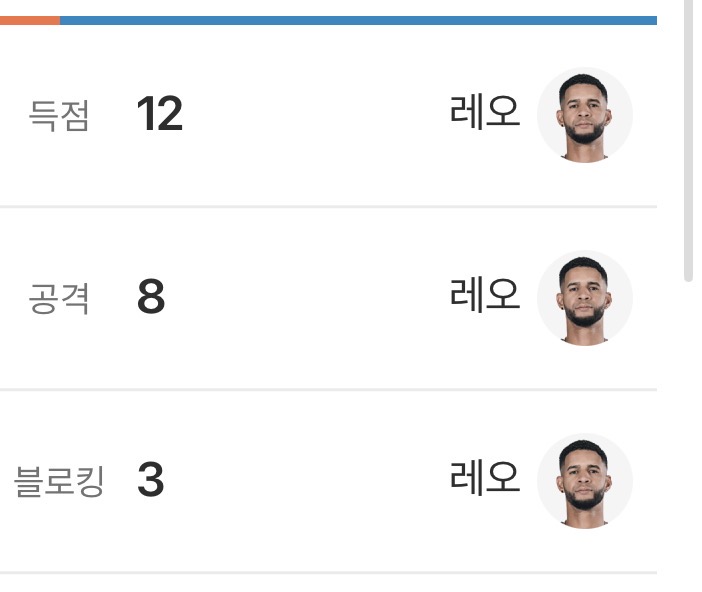This screenshot has height=592, width=702.
Task: Open player 레오 from the 공격 row
Action: coord(485,297)
